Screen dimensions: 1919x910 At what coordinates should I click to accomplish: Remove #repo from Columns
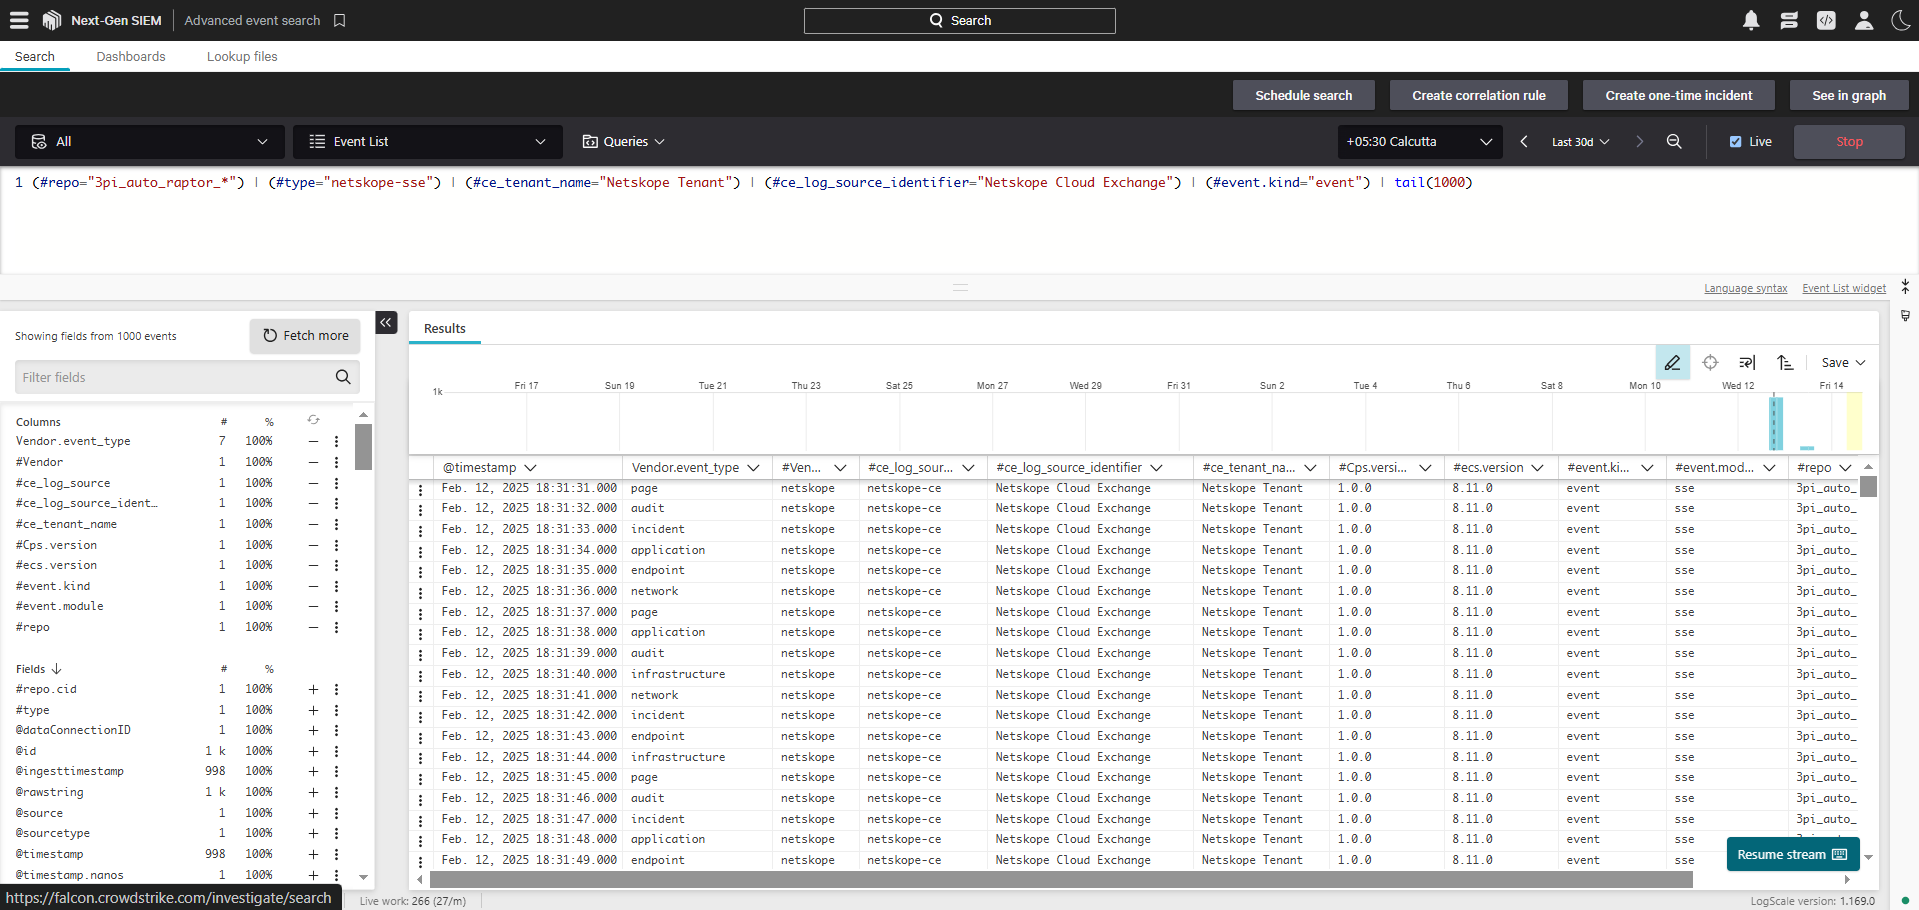click(313, 627)
